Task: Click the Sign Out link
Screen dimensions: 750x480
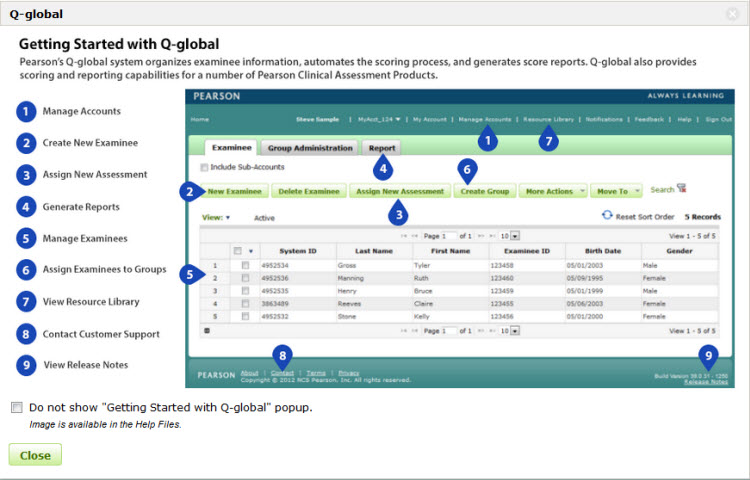Action: pyautogui.click(x=718, y=120)
